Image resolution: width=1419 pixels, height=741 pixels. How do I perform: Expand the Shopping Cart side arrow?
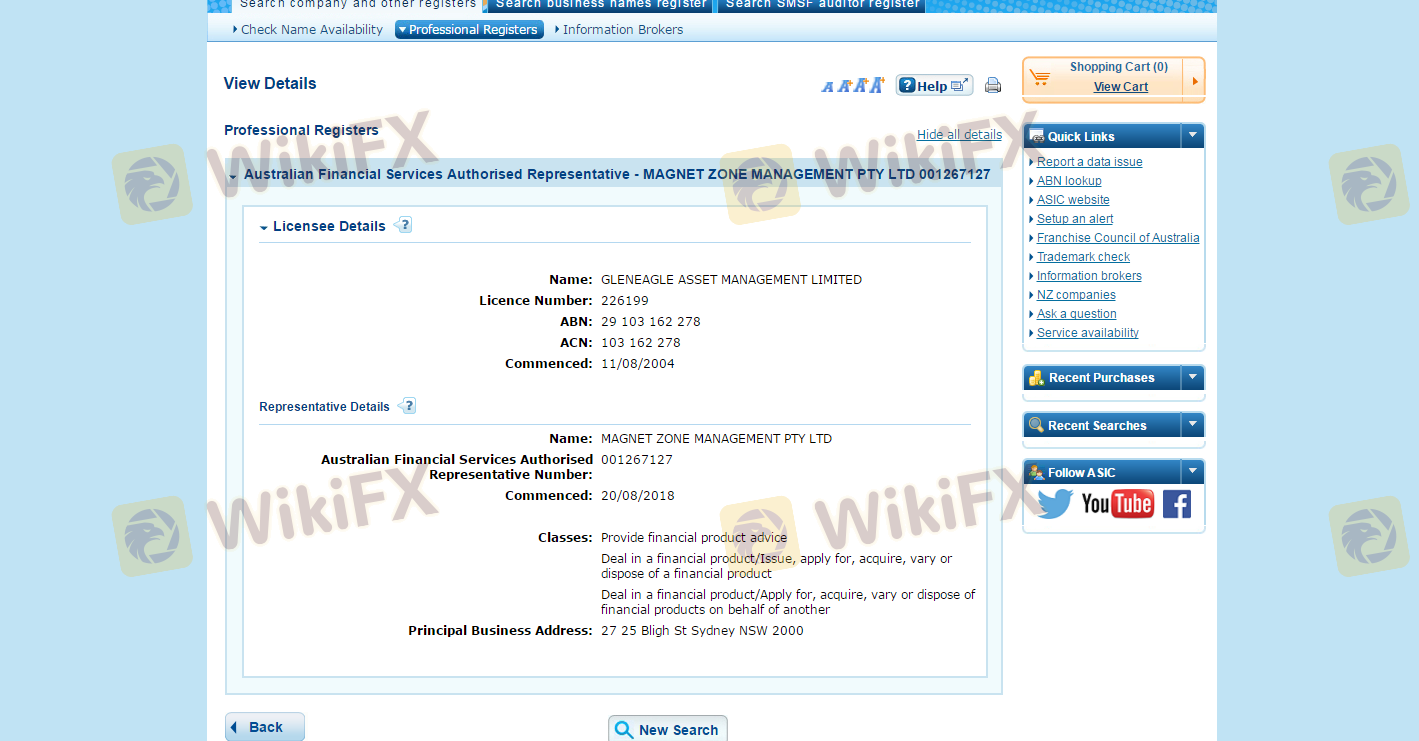(1194, 80)
